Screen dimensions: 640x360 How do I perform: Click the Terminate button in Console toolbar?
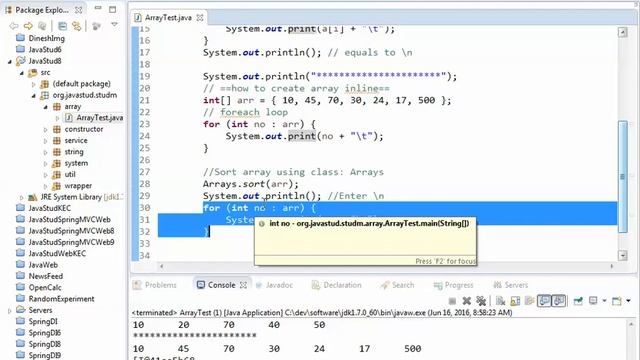point(452,301)
